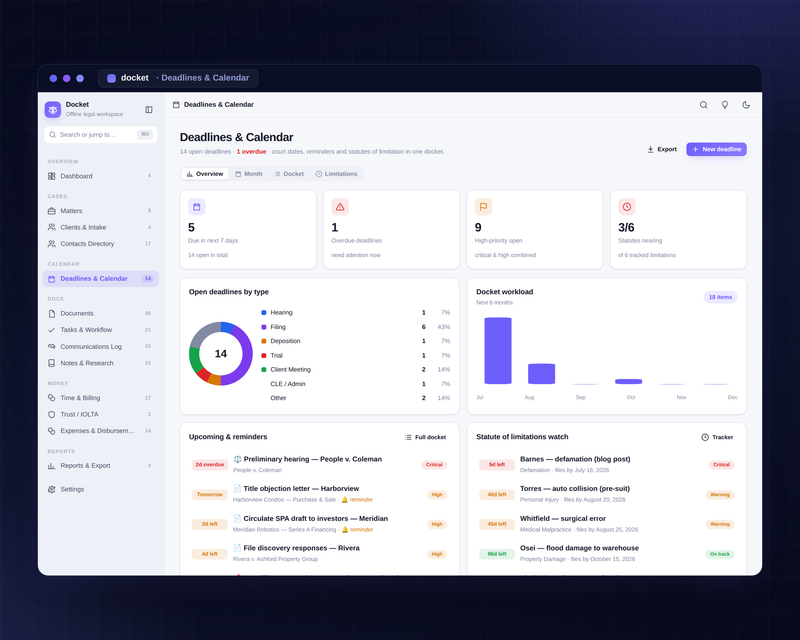
Task: Switch to the Month tab
Action: point(249,174)
